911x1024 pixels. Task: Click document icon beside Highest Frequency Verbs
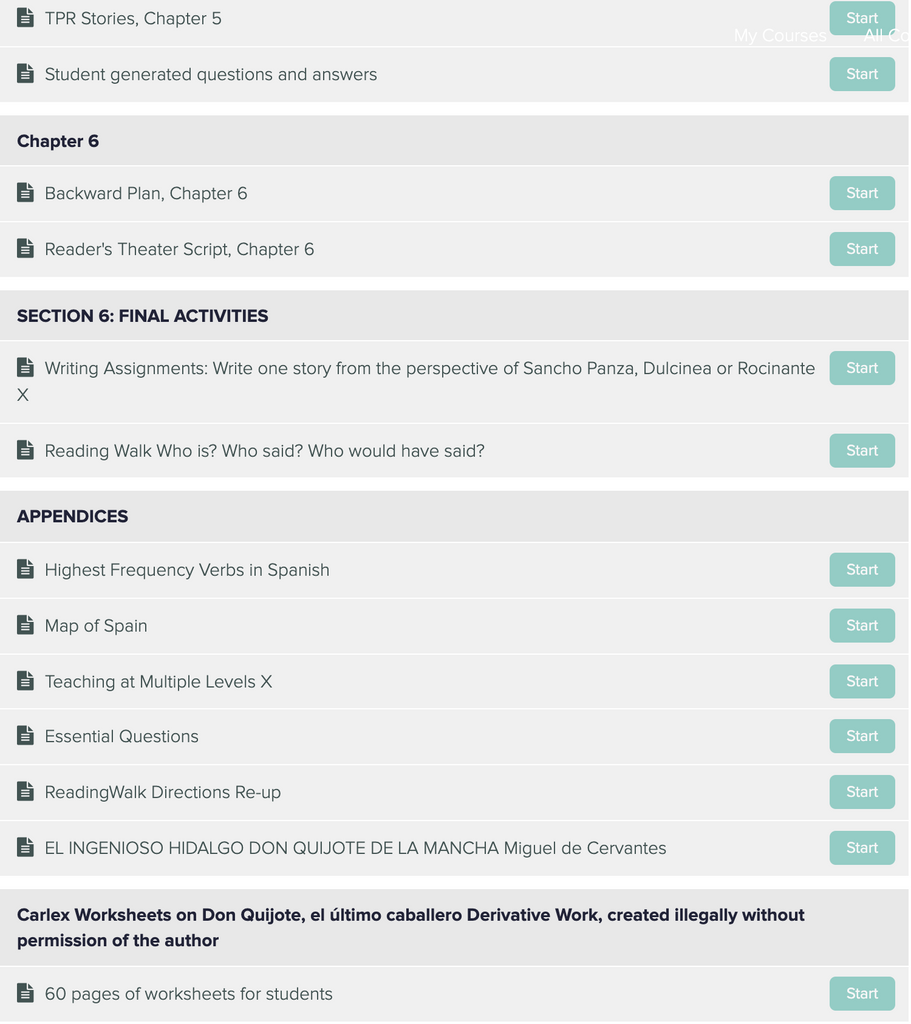pos(25,569)
